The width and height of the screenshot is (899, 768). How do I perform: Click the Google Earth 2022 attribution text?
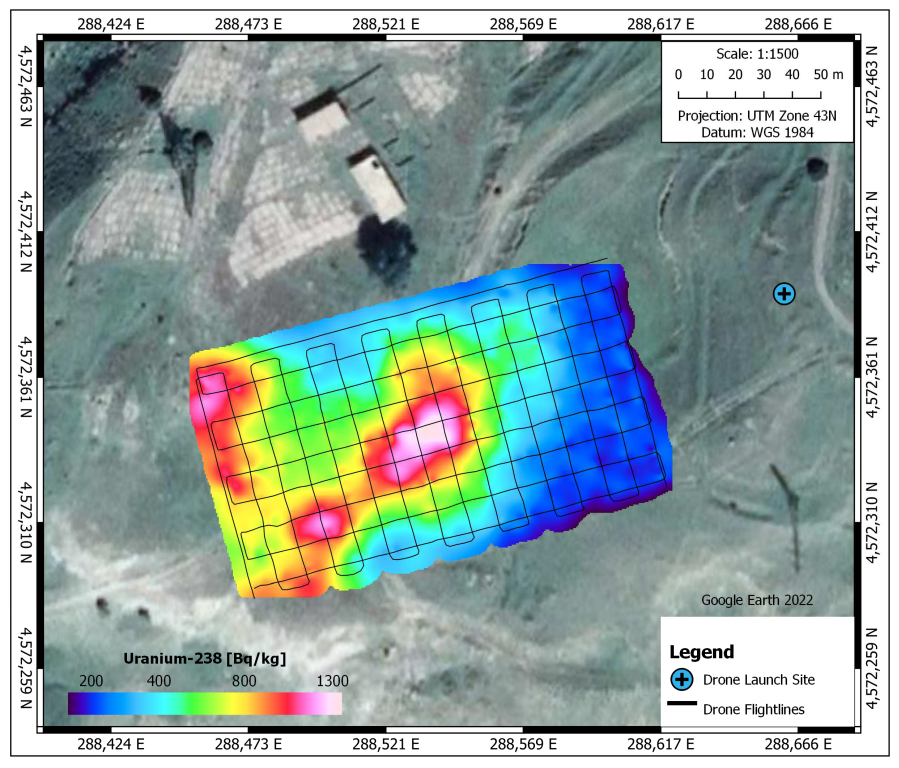coord(757,600)
